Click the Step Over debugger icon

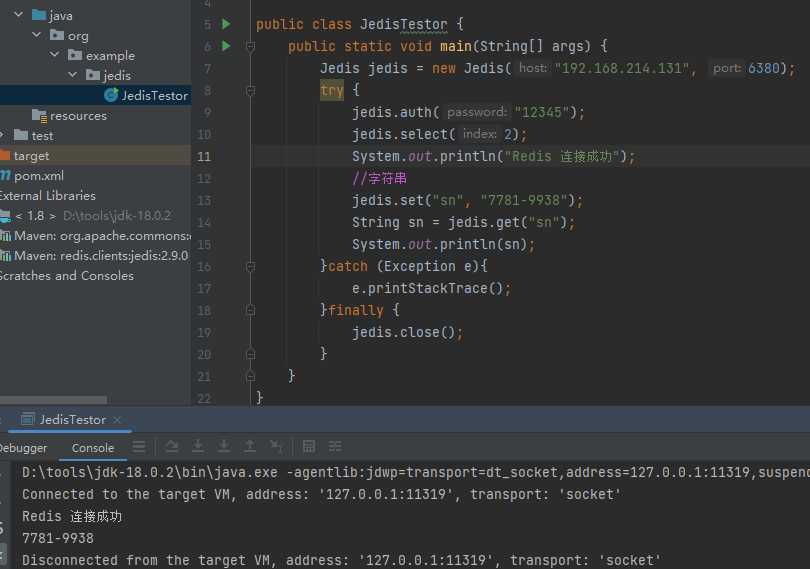click(172, 446)
